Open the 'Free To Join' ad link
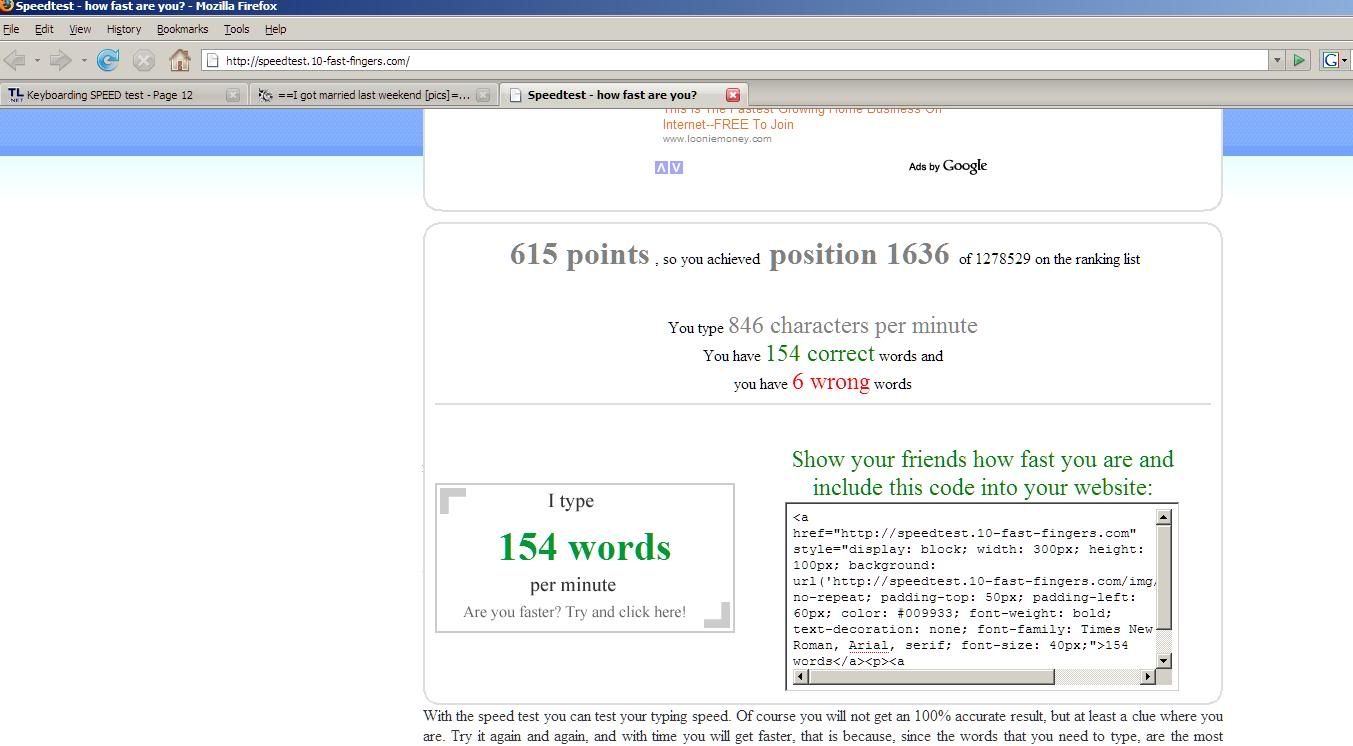 (x=728, y=125)
